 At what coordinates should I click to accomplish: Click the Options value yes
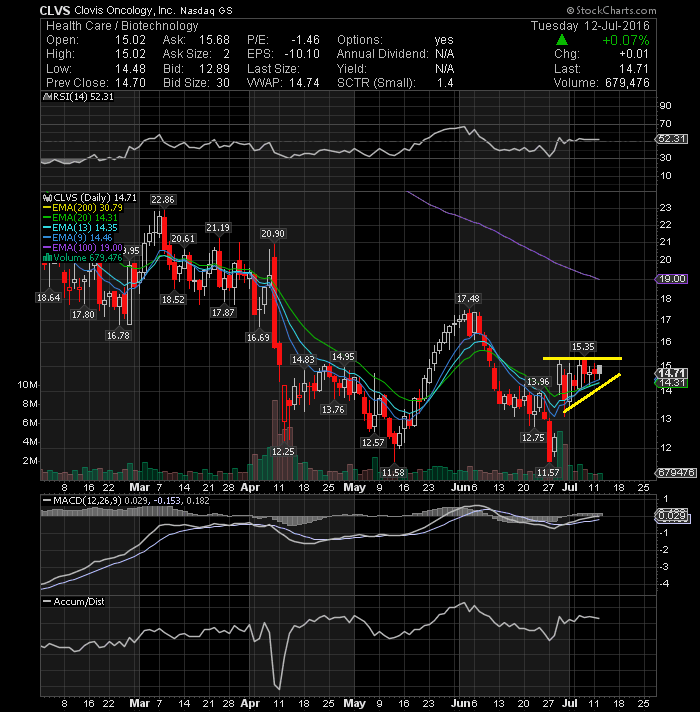pos(444,40)
